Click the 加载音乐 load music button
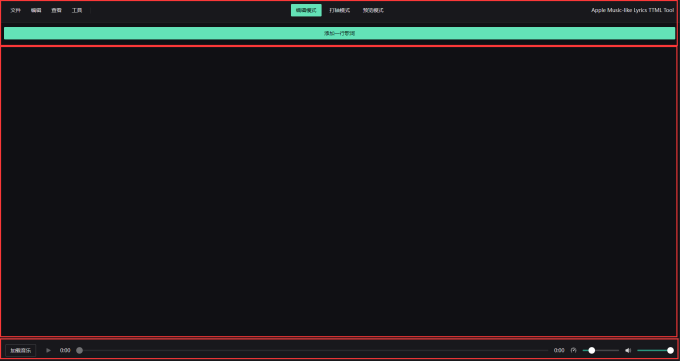The height and width of the screenshot is (361, 680). [20, 350]
